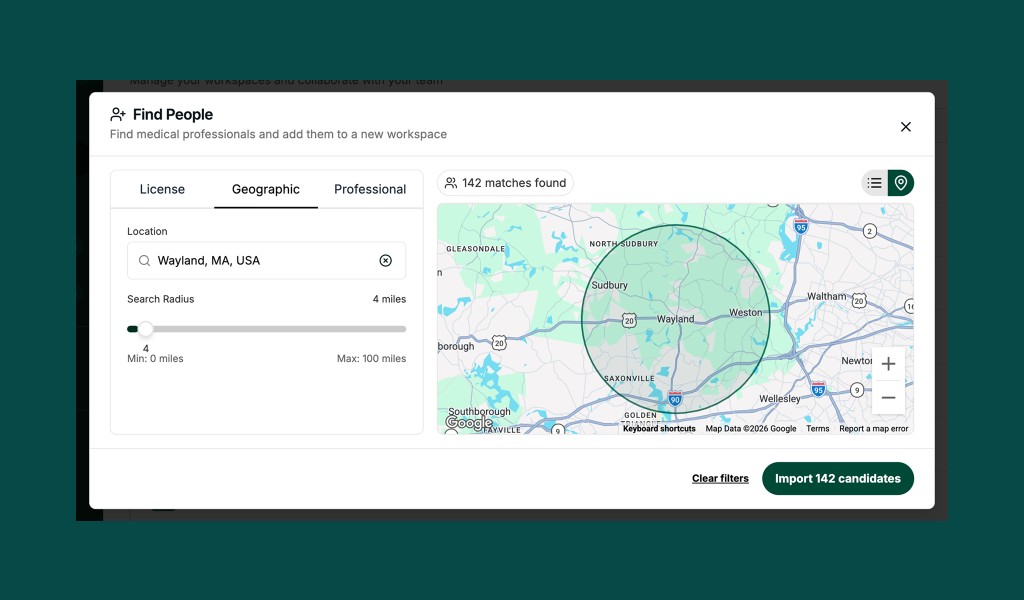Click Clear filters
The image size is (1024, 600).
tap(720, 478)
